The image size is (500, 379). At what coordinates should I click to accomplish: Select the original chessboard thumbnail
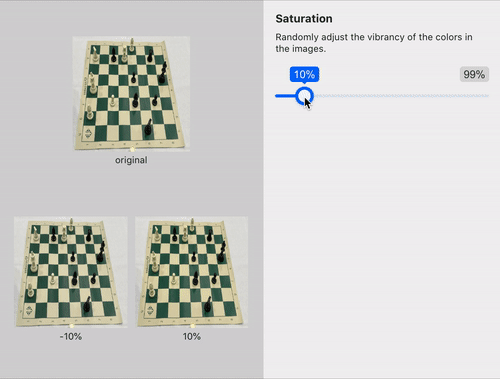tap(131, 94)
